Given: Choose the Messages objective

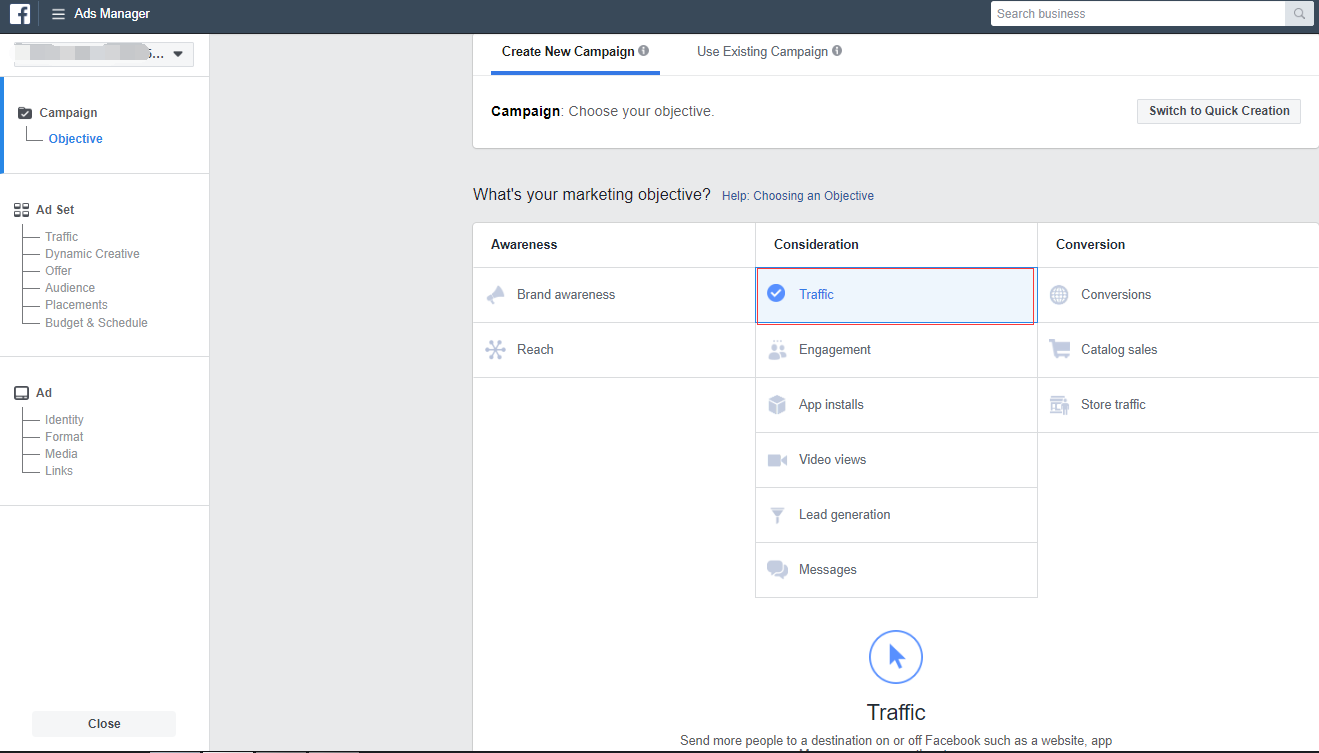Looking at the screenshot, I should point(896,570).
